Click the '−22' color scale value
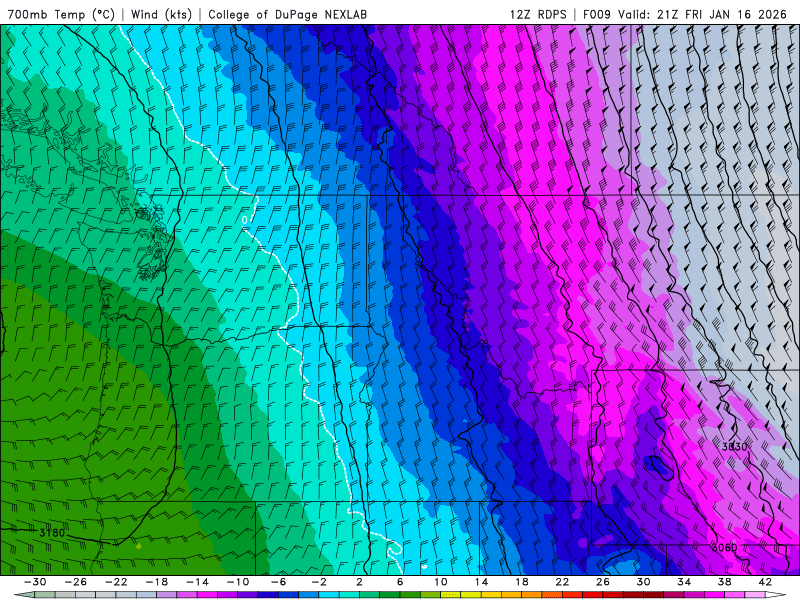 116,582
